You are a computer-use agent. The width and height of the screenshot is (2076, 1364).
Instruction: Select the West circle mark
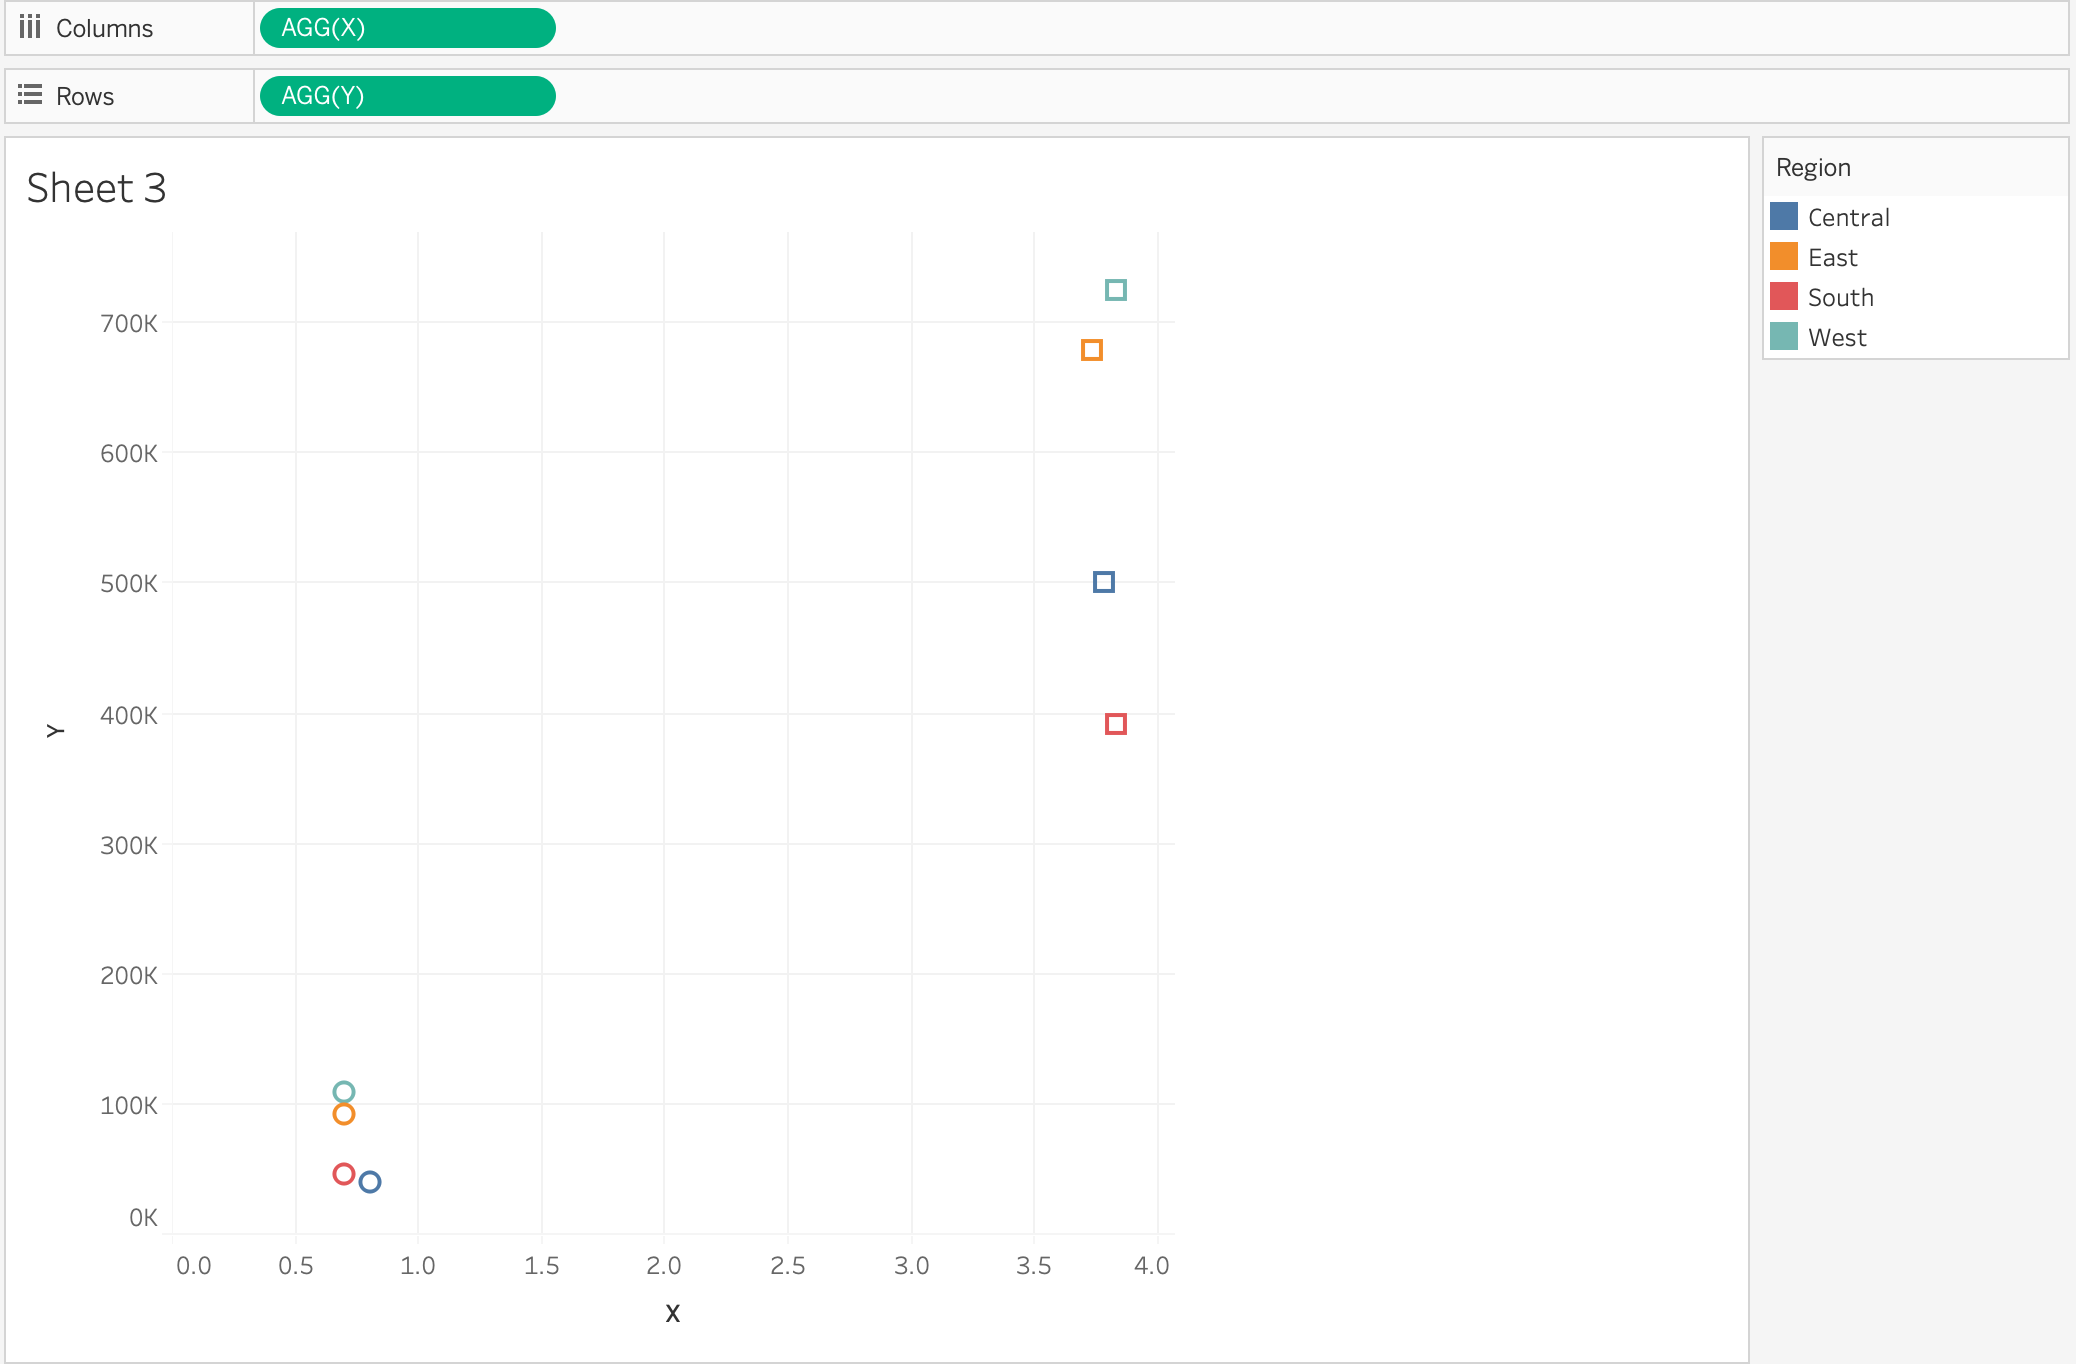pos(343,1092)
